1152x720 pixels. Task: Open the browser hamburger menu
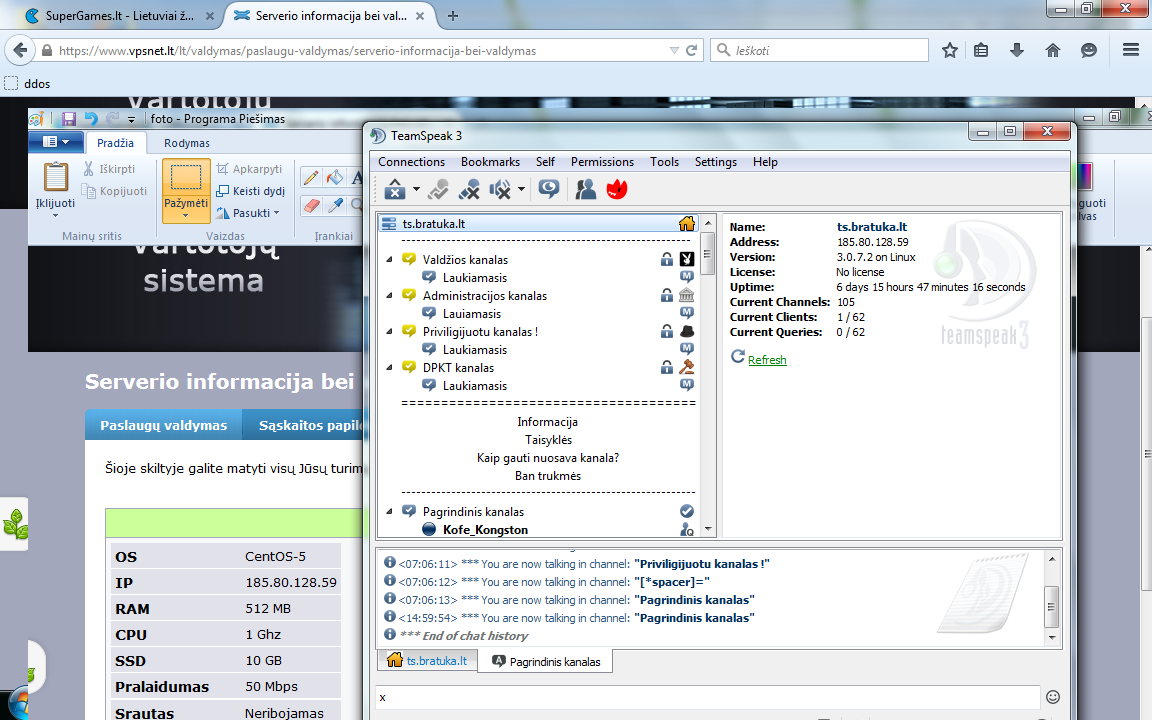pos(1131,50)
